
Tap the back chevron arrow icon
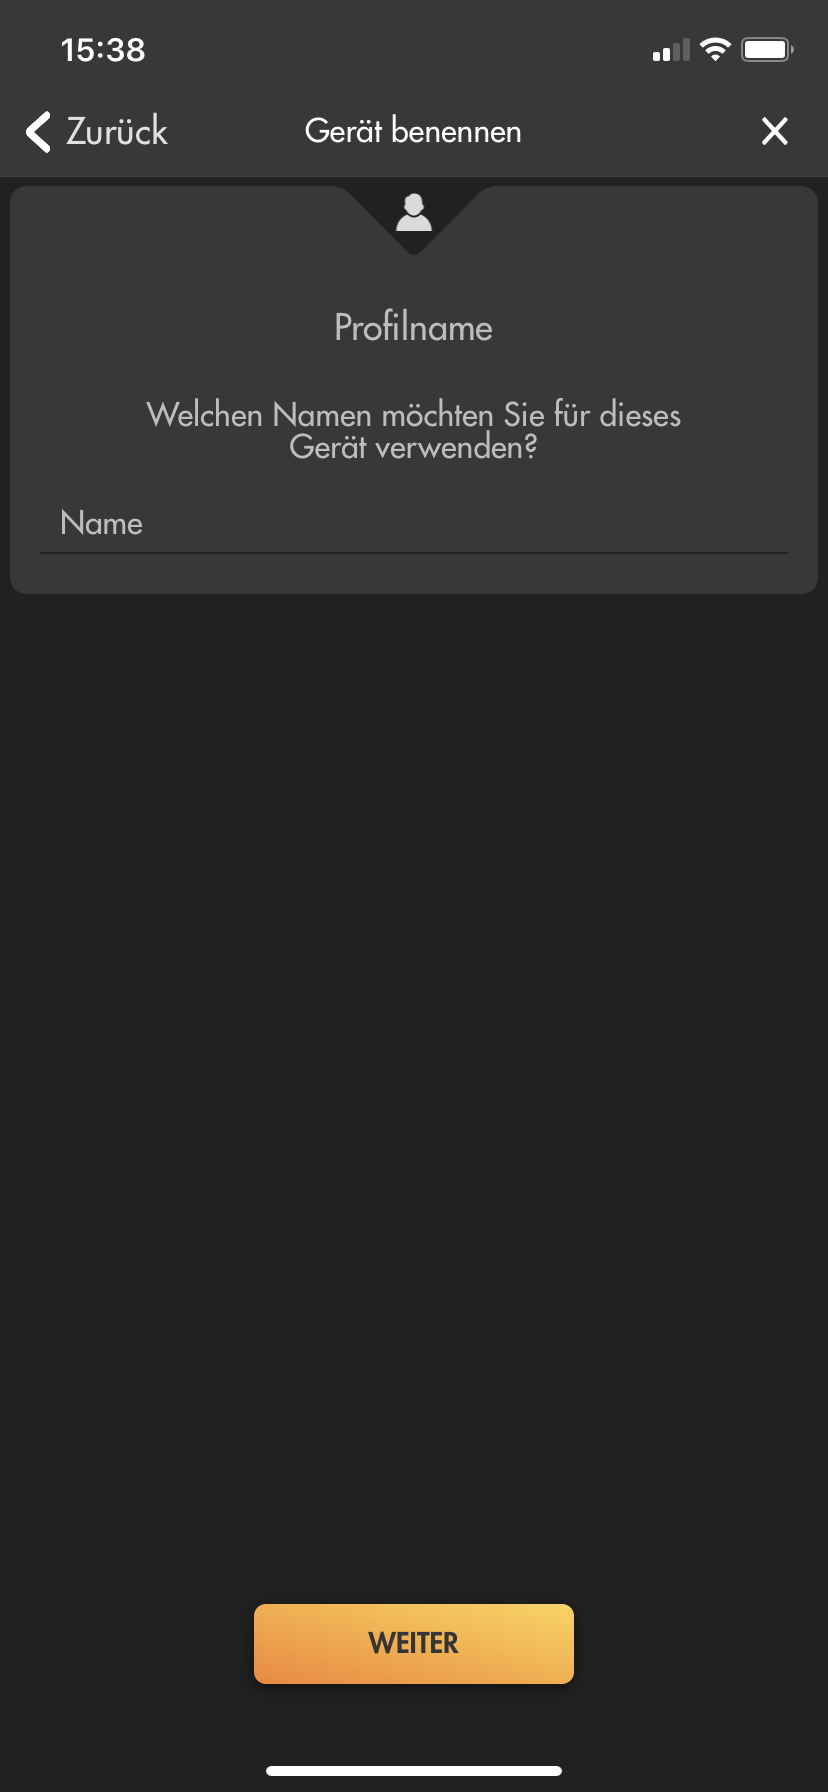(38, 132)
